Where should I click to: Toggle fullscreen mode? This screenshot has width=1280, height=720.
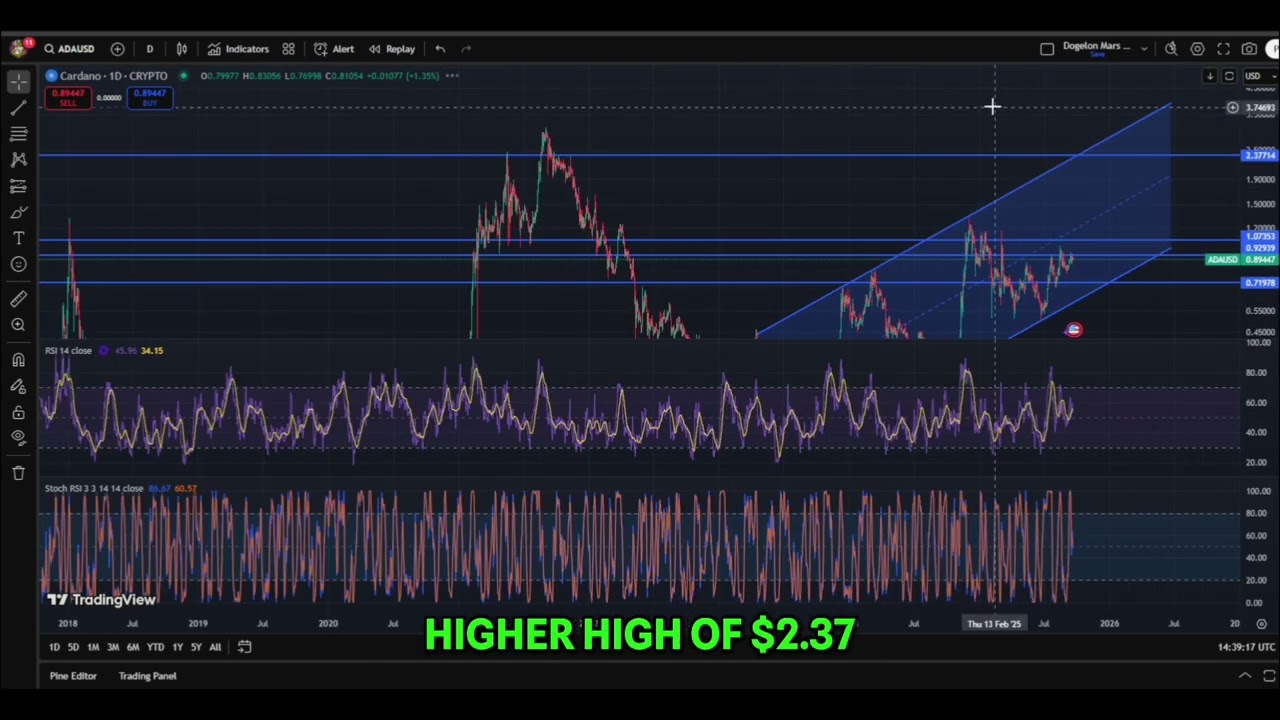[x=1223, y=49]
